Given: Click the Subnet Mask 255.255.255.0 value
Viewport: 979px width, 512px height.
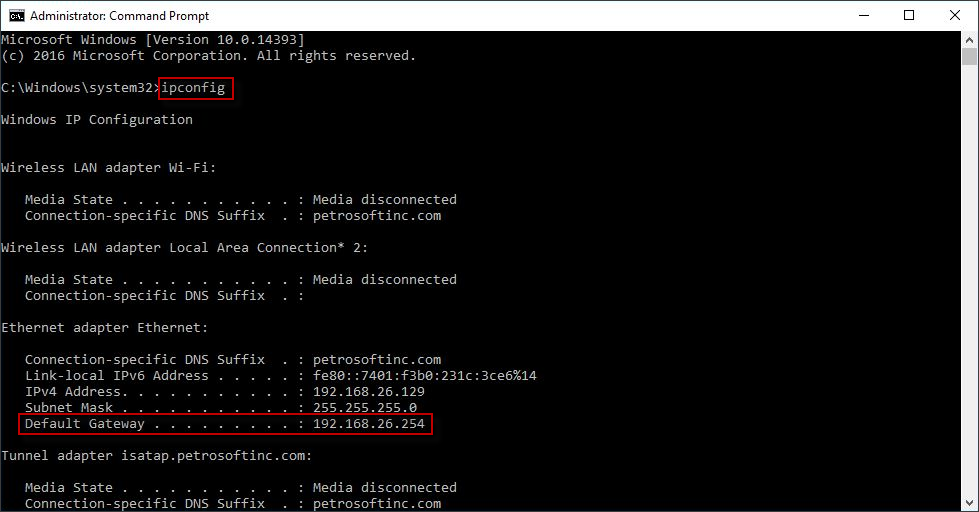Looking at the screenshot, I should point(365,408).
